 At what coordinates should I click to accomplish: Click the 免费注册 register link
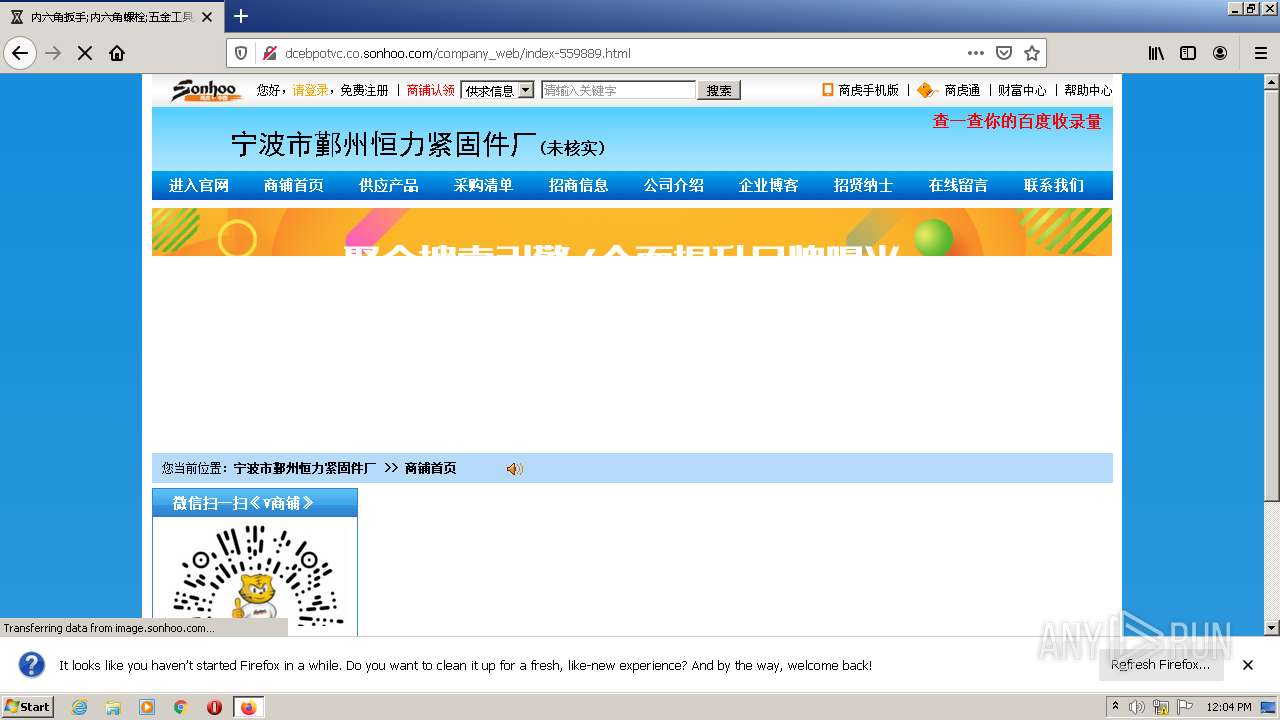tap(364, 90)
